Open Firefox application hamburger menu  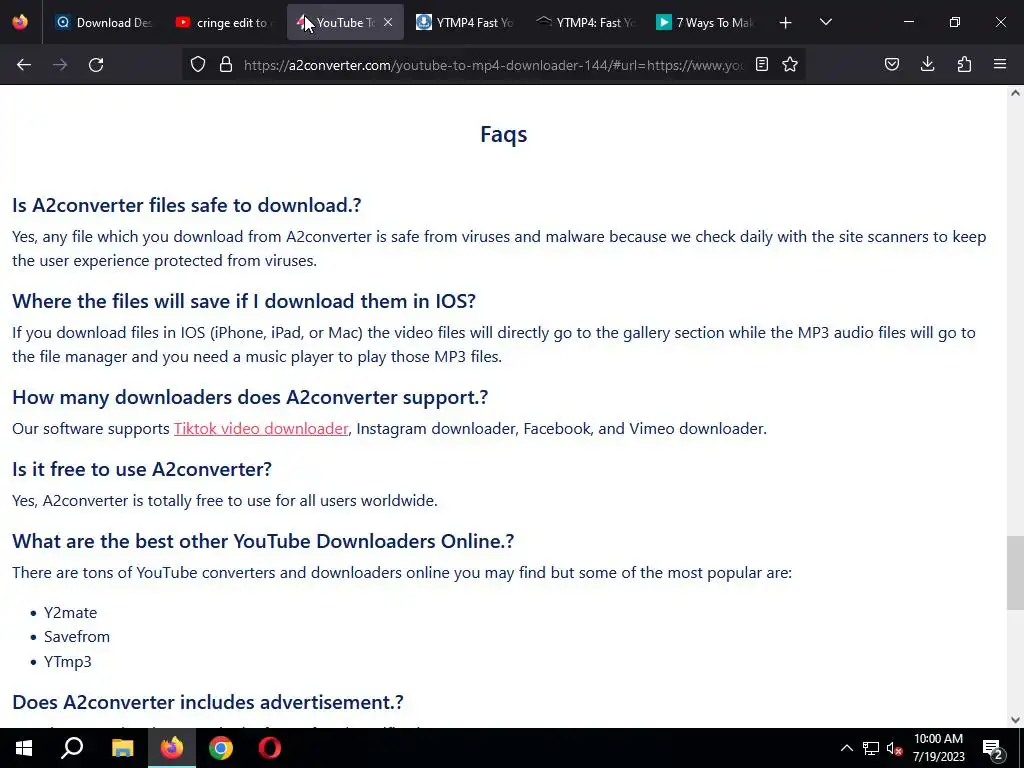click(x=1000, y=65)
